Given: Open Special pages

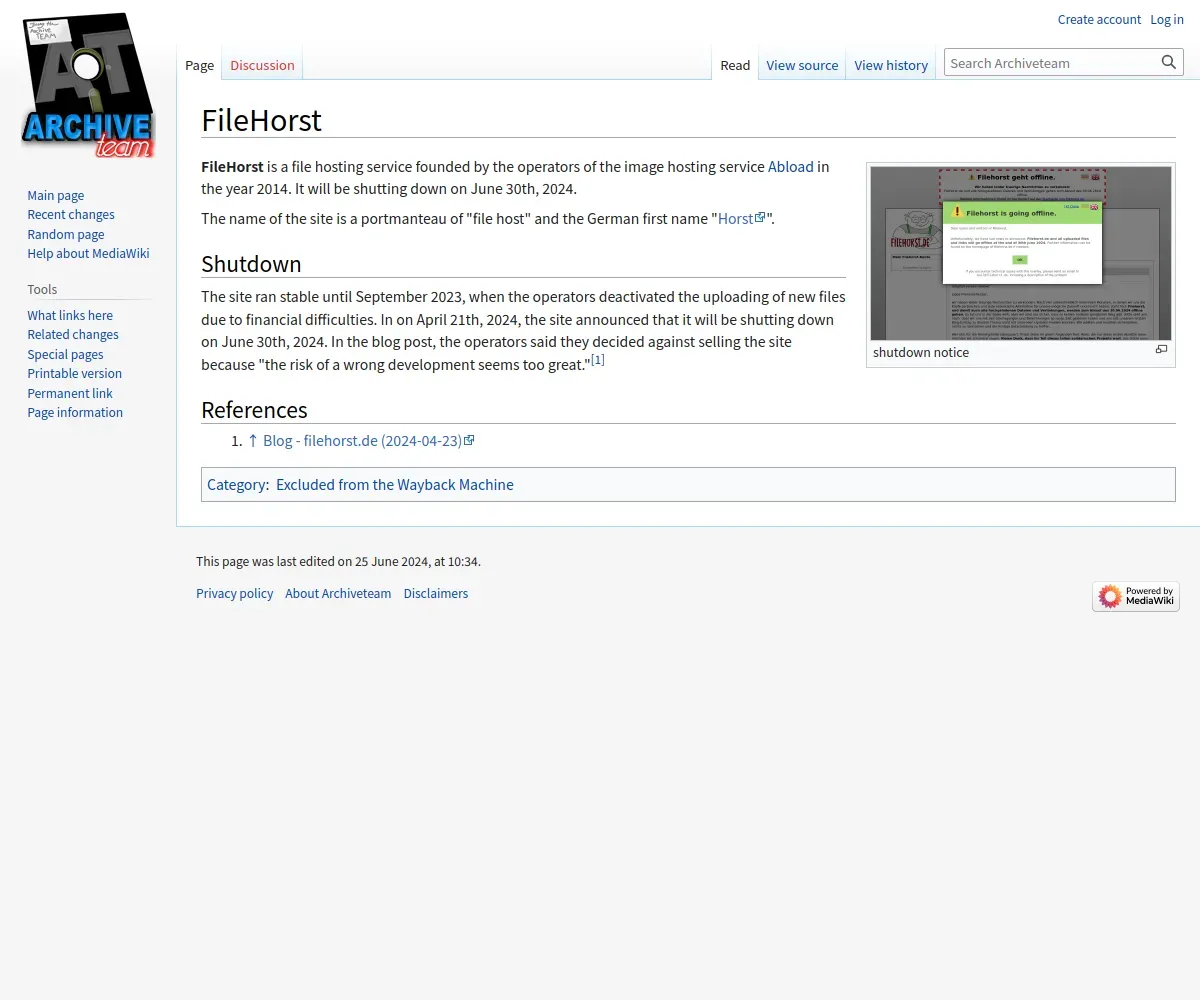Looking at the screenshot, I should (65, 354).
